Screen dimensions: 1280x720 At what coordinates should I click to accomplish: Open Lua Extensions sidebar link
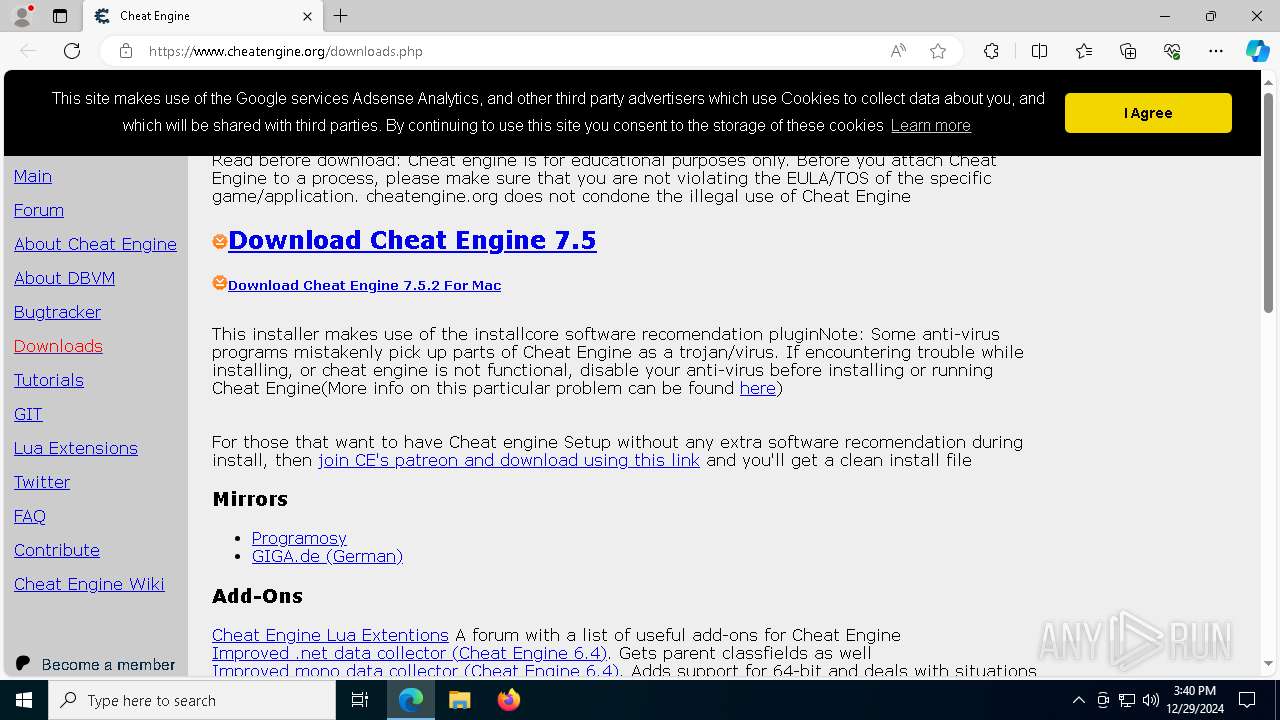pyautogui.click(x=76, y=448)
